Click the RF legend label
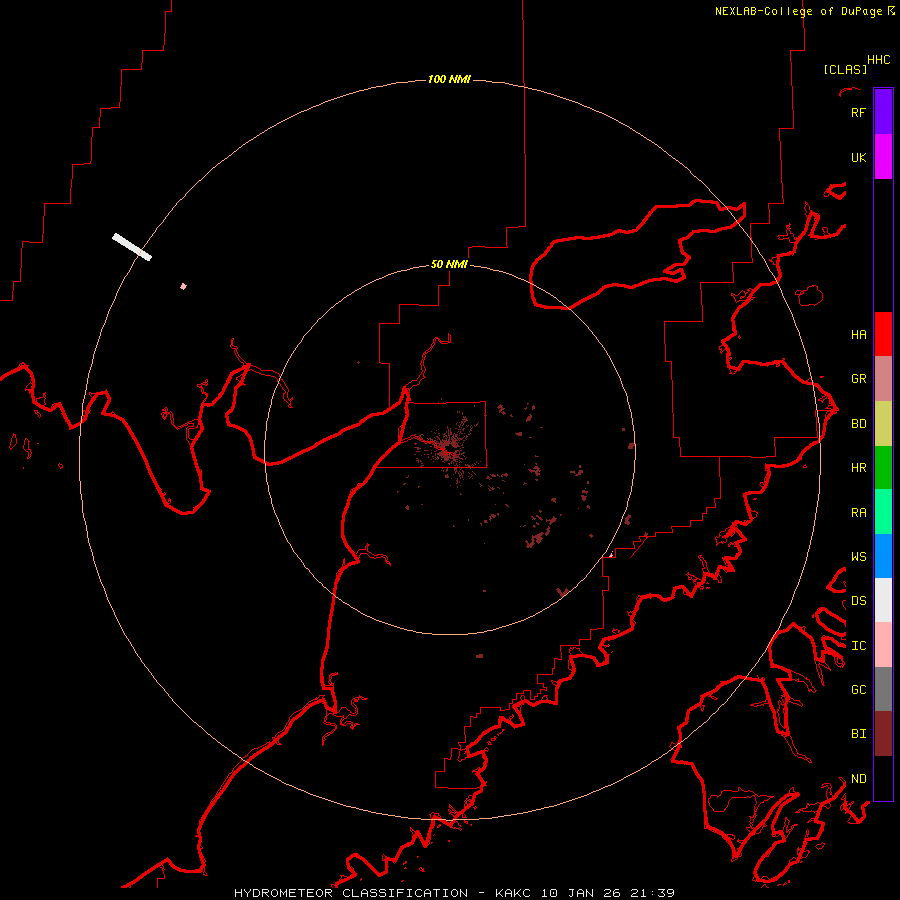This screenshot has width=900, height=900. (x=858, y=112)
